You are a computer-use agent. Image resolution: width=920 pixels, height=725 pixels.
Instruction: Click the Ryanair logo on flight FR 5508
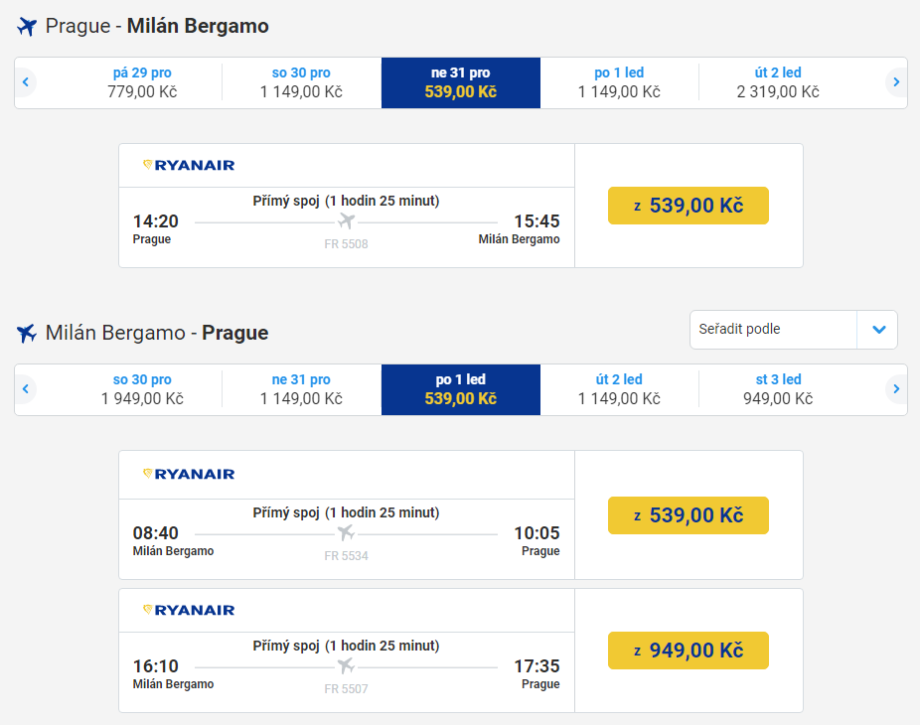point(189,165)
